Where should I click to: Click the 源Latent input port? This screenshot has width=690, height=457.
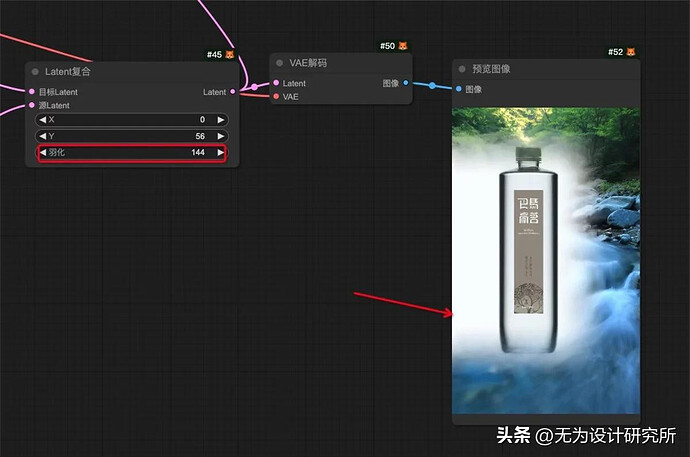click(x=32, y=105)
